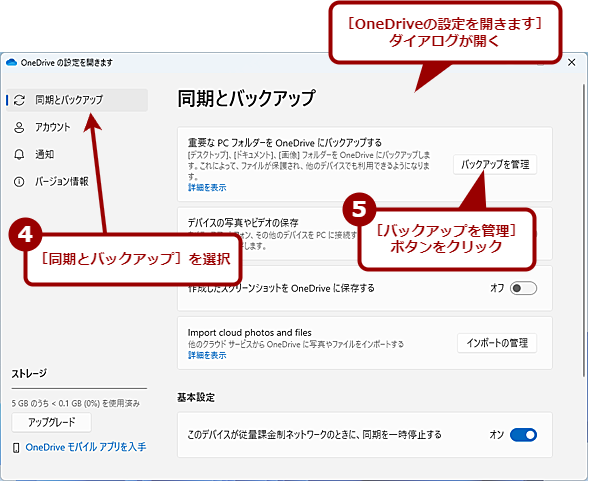Click the Import cloud photos and files title
Image resolution: width=589 pixels, height=482 pixels.
pos(249,332)
